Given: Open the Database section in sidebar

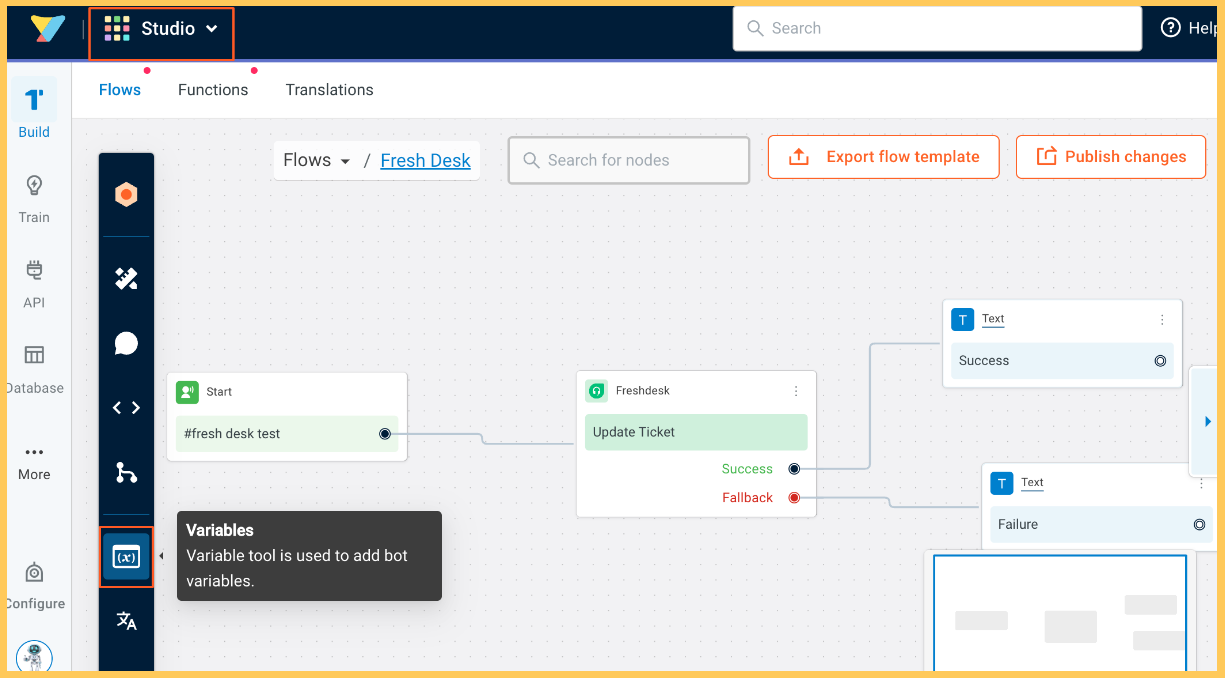Looking at the screenshot, I should pyautogui.click(x=34, y=369).
